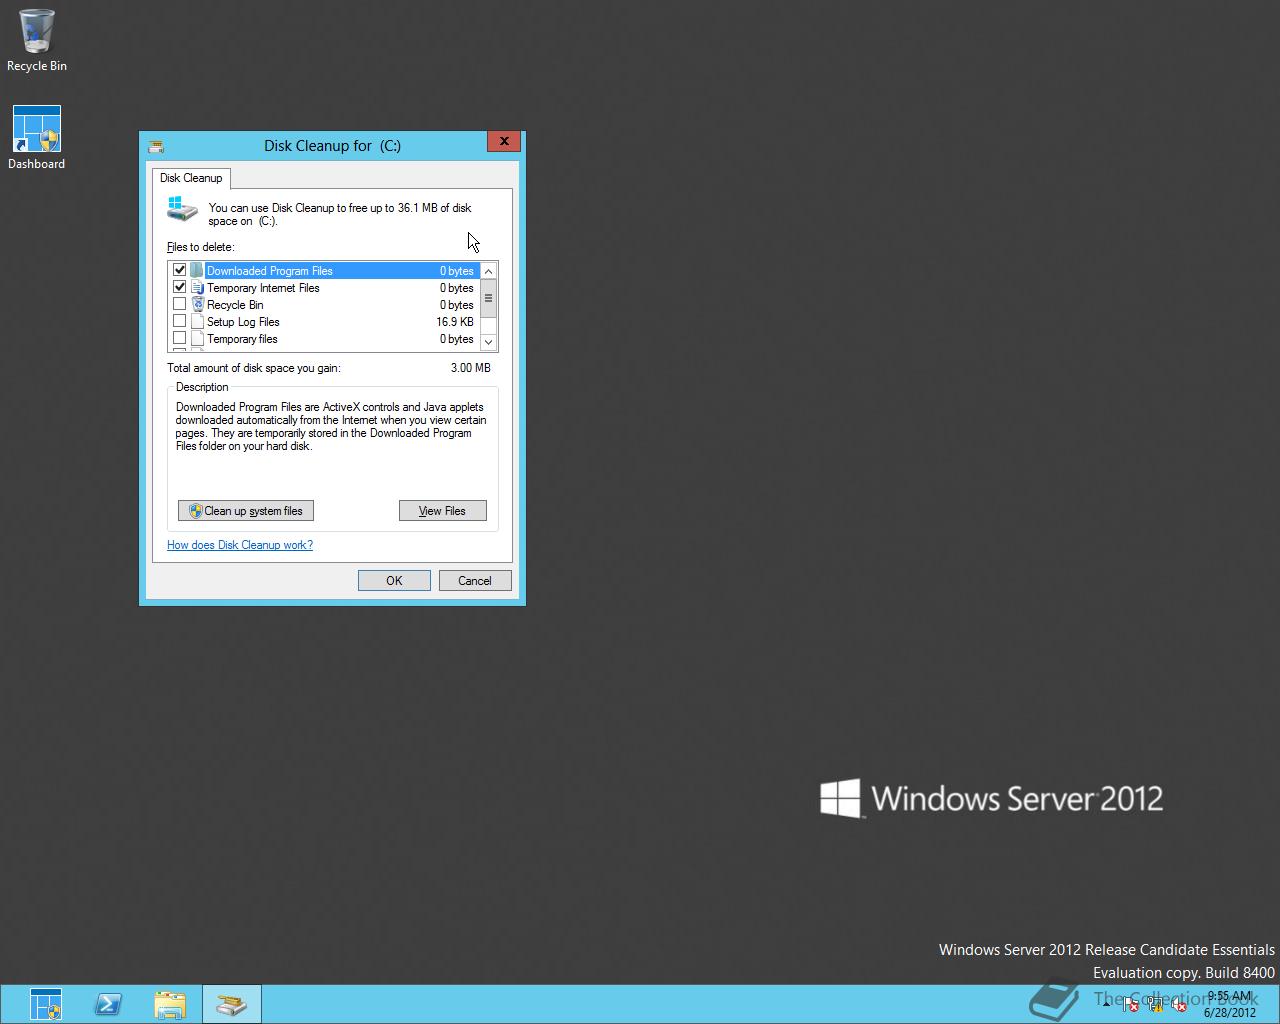
Task: Click the file list scroll-down arrow
Action: (488, 342)
